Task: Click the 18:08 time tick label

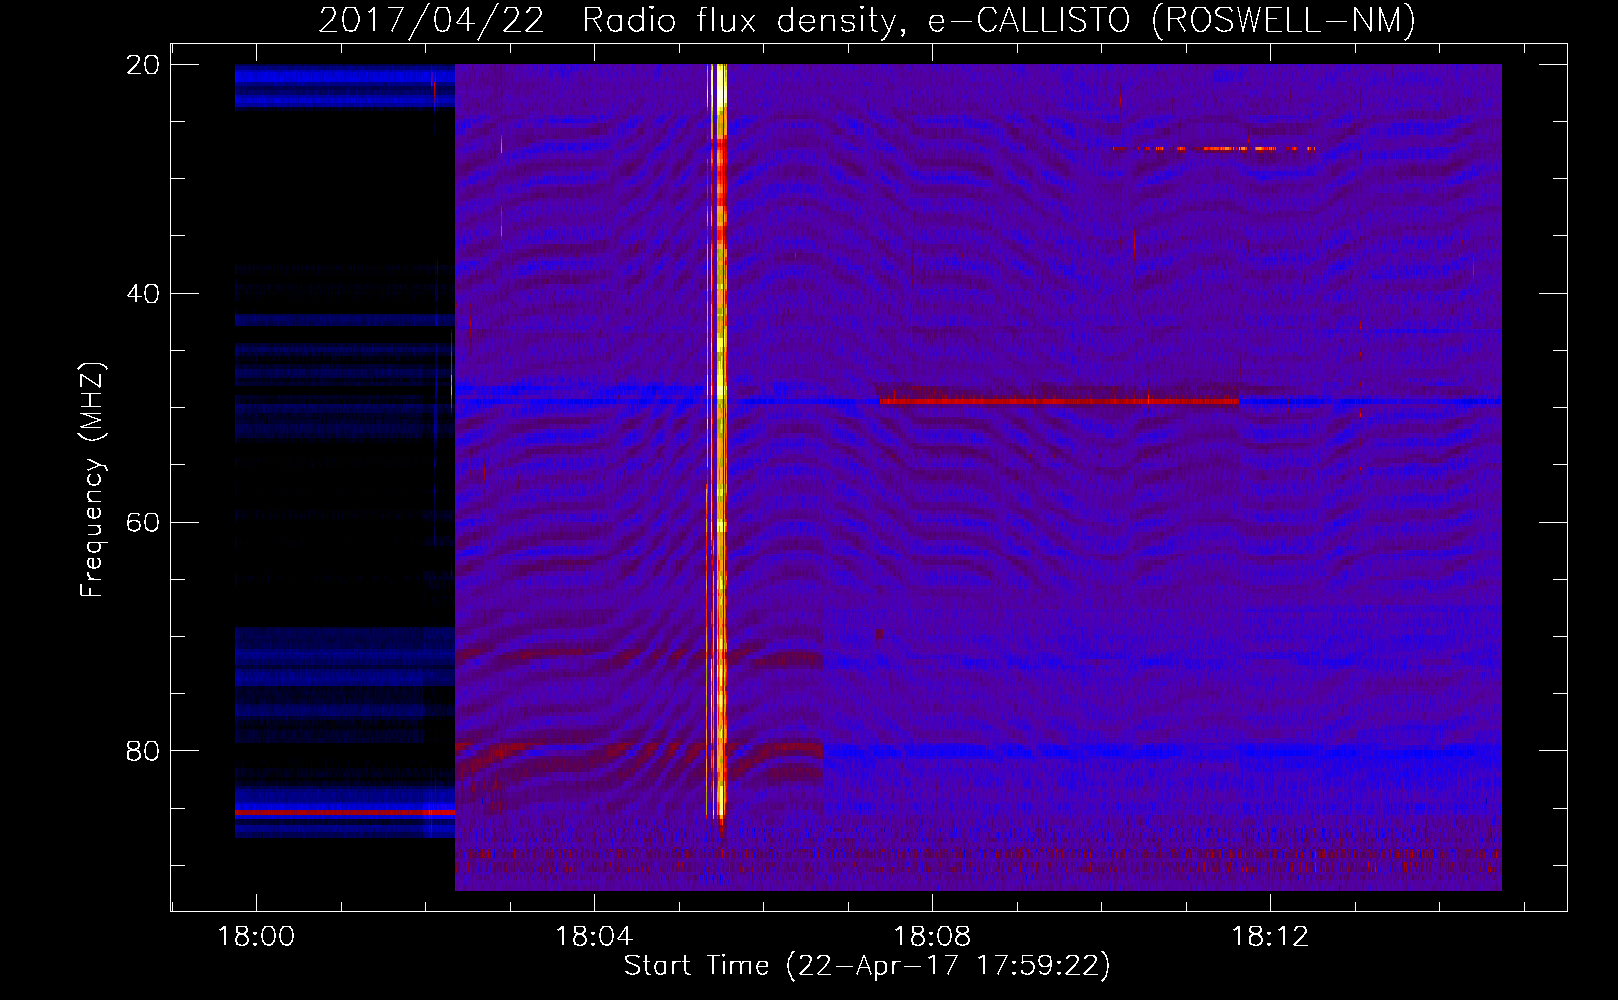Action: click(x=932, y=937)
